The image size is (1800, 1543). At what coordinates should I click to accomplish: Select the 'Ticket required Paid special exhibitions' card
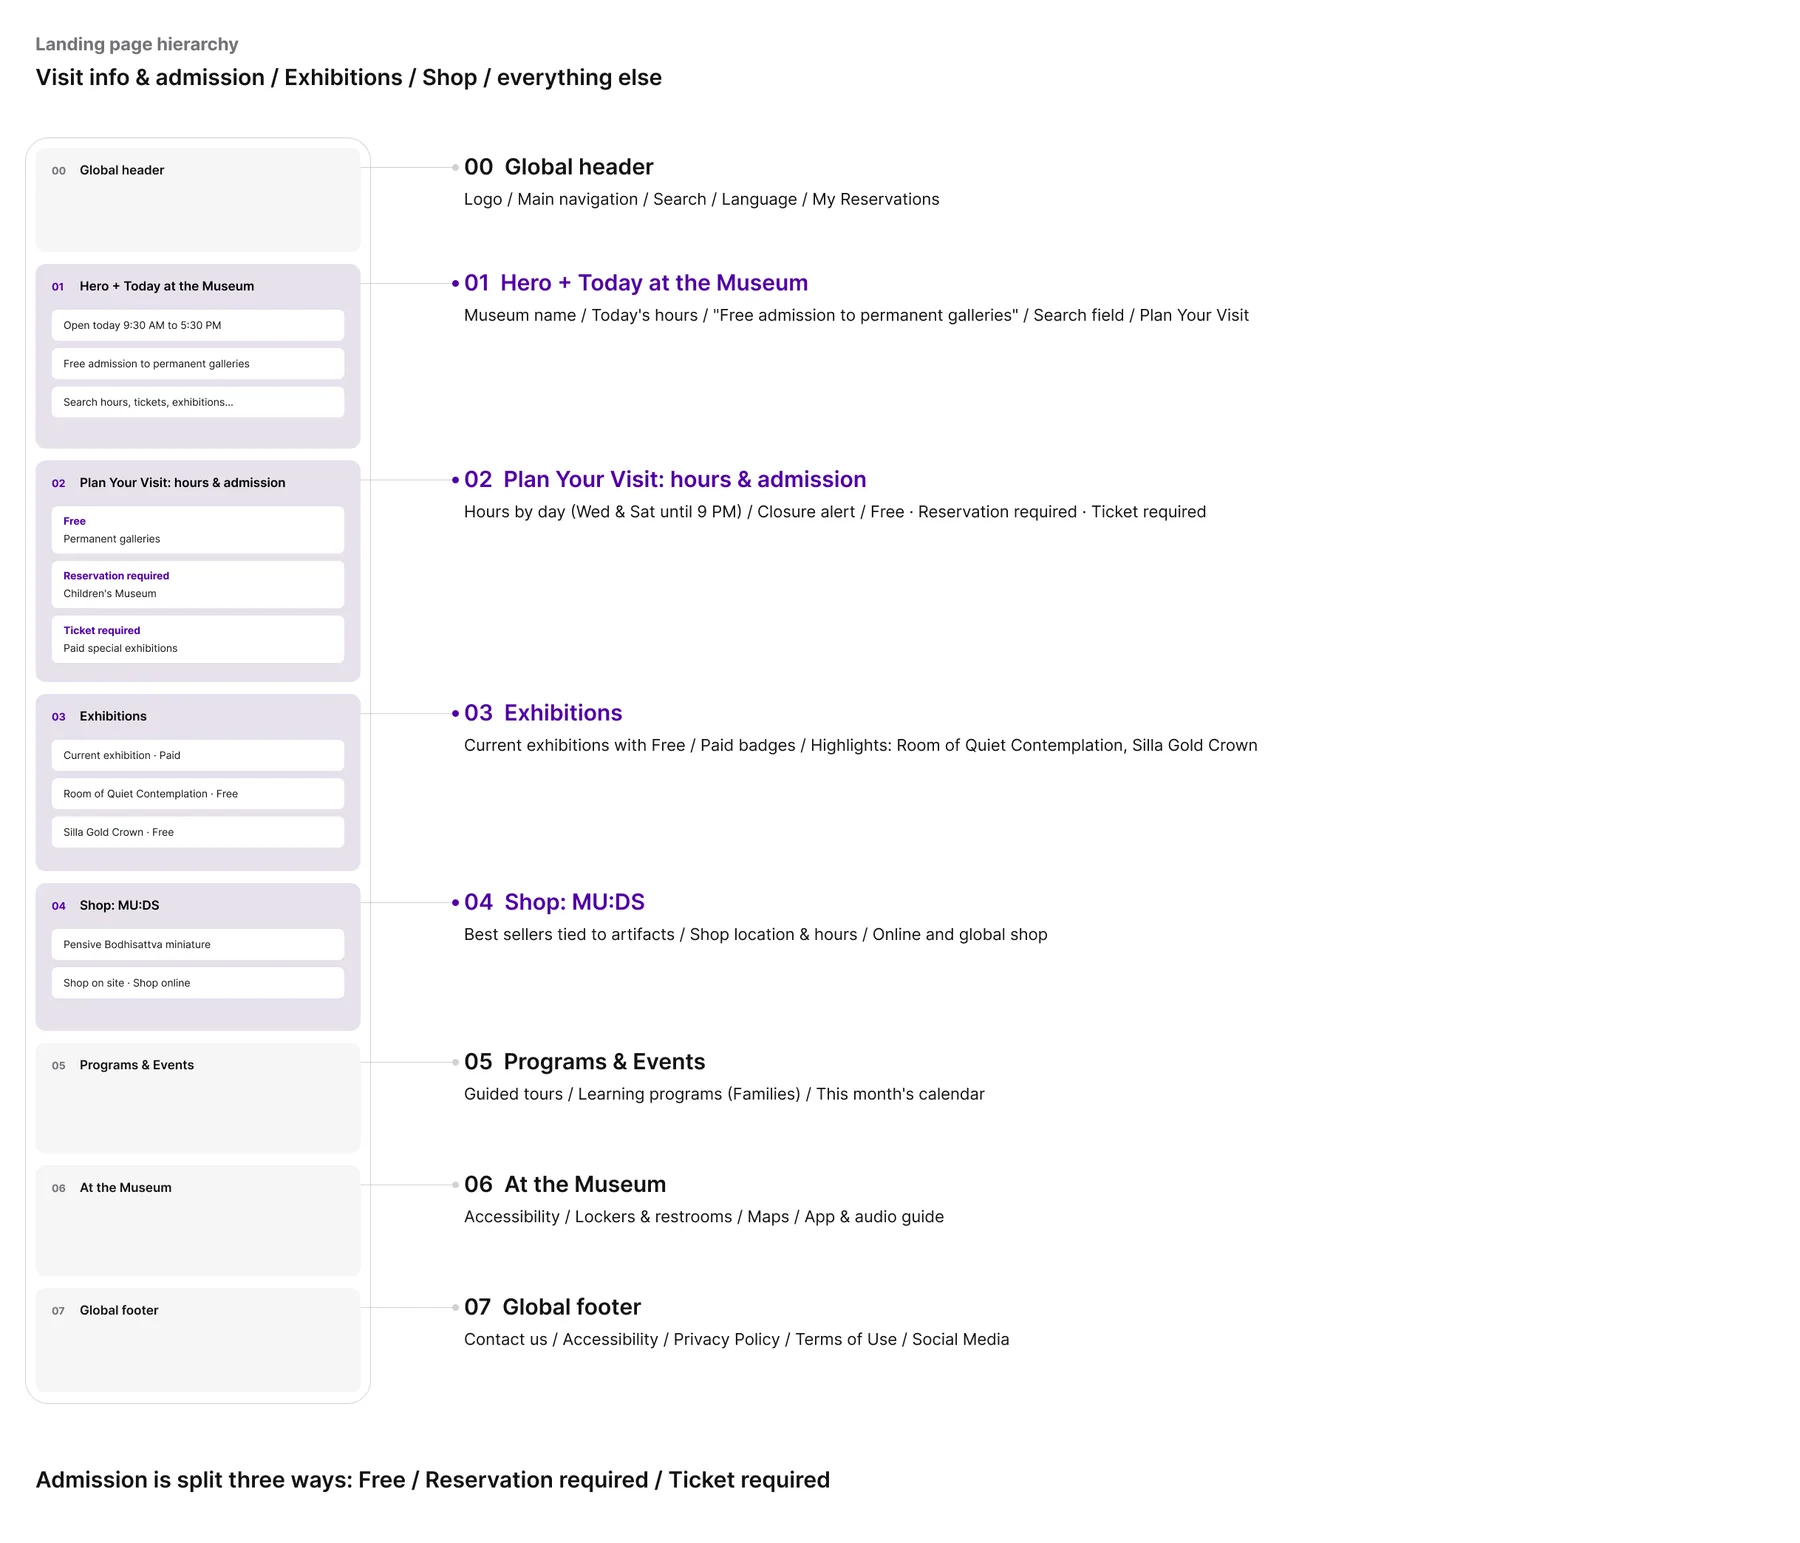point(197,639)
